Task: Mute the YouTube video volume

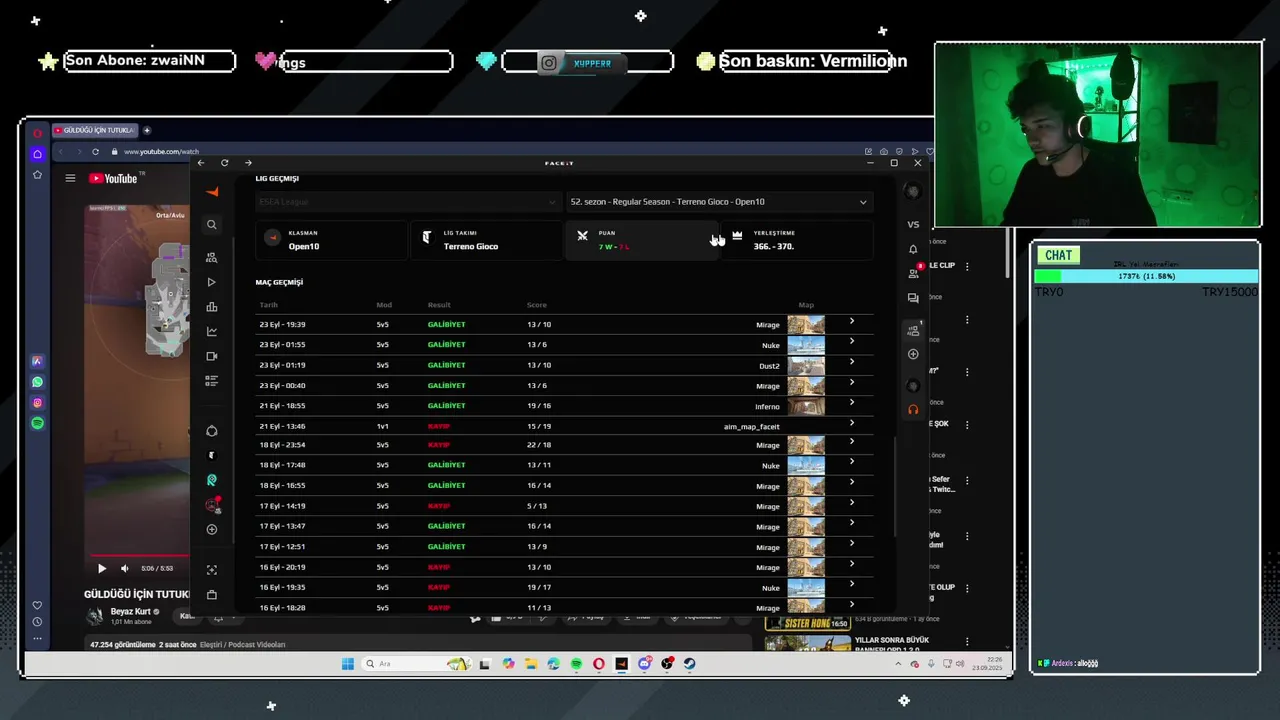Action: (x=124, y=568)
